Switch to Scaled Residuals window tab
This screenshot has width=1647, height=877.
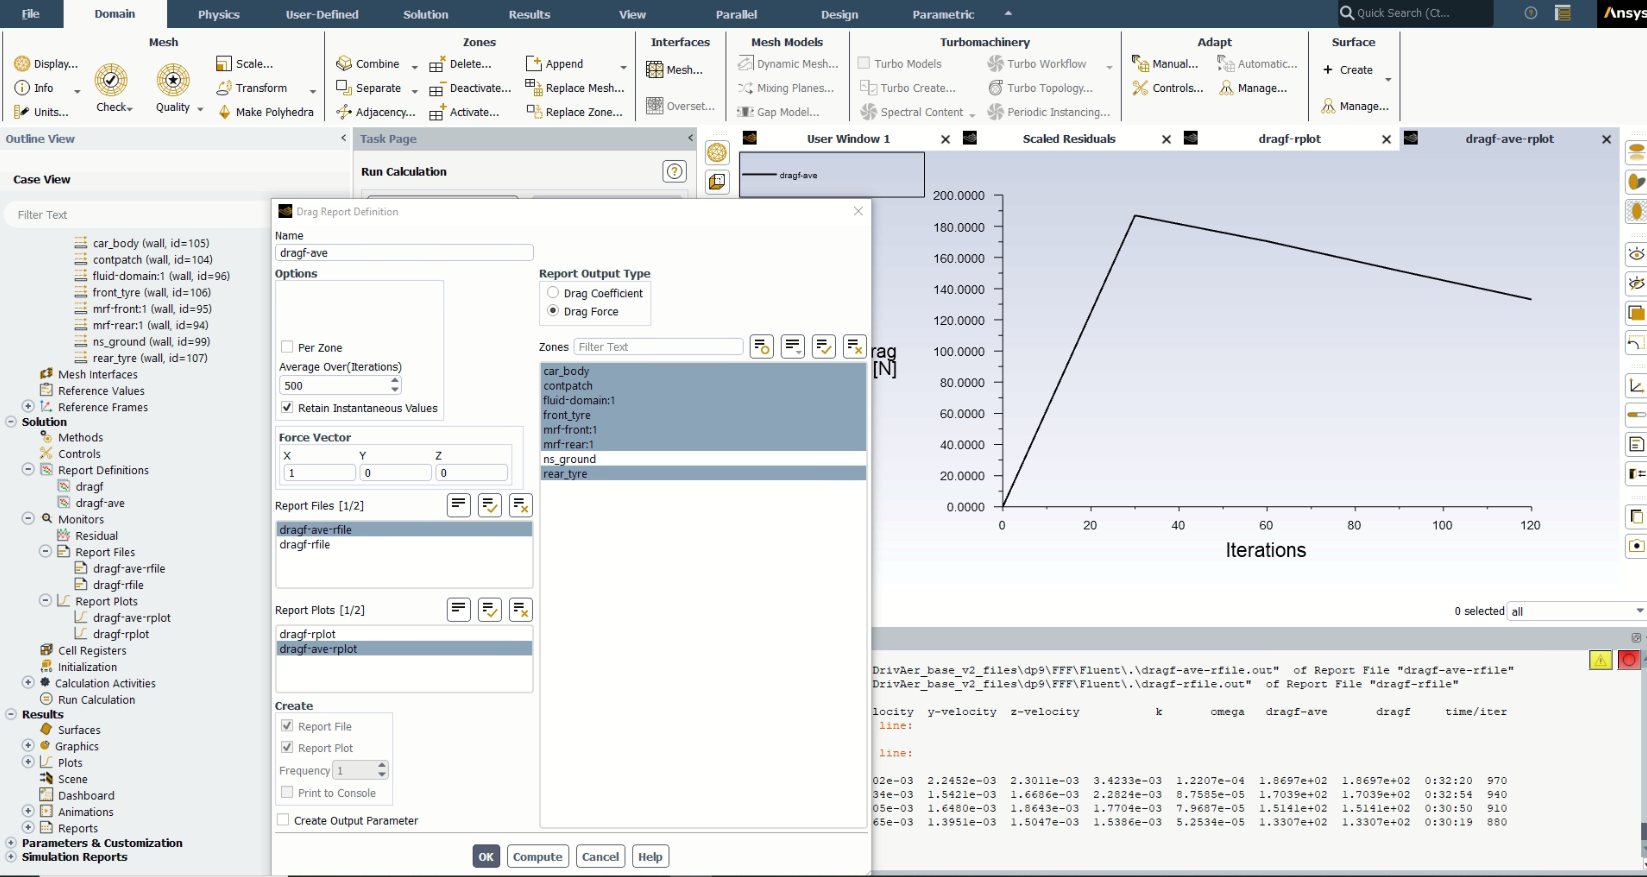1069,139
